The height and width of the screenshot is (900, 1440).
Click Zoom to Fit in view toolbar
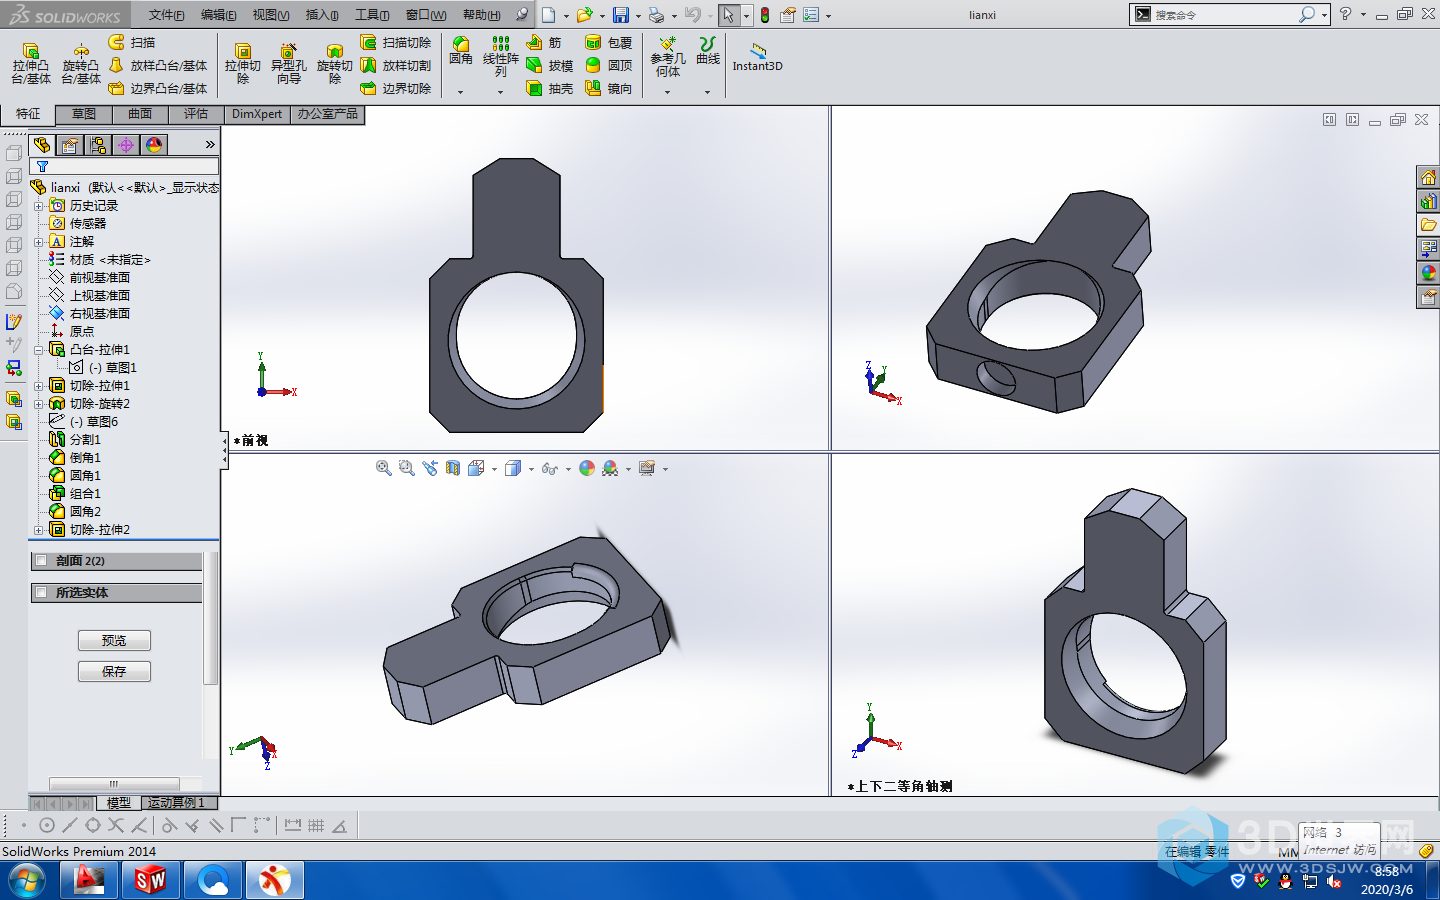(x=383, y=468)
